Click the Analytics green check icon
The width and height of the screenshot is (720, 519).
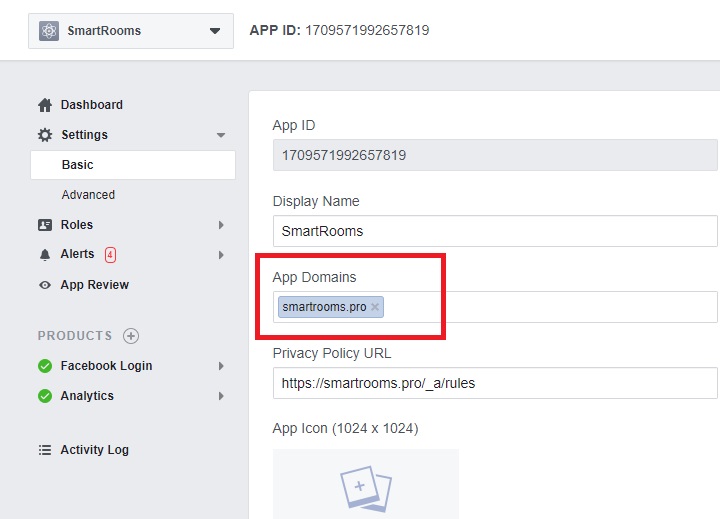[x=45, y=396]
